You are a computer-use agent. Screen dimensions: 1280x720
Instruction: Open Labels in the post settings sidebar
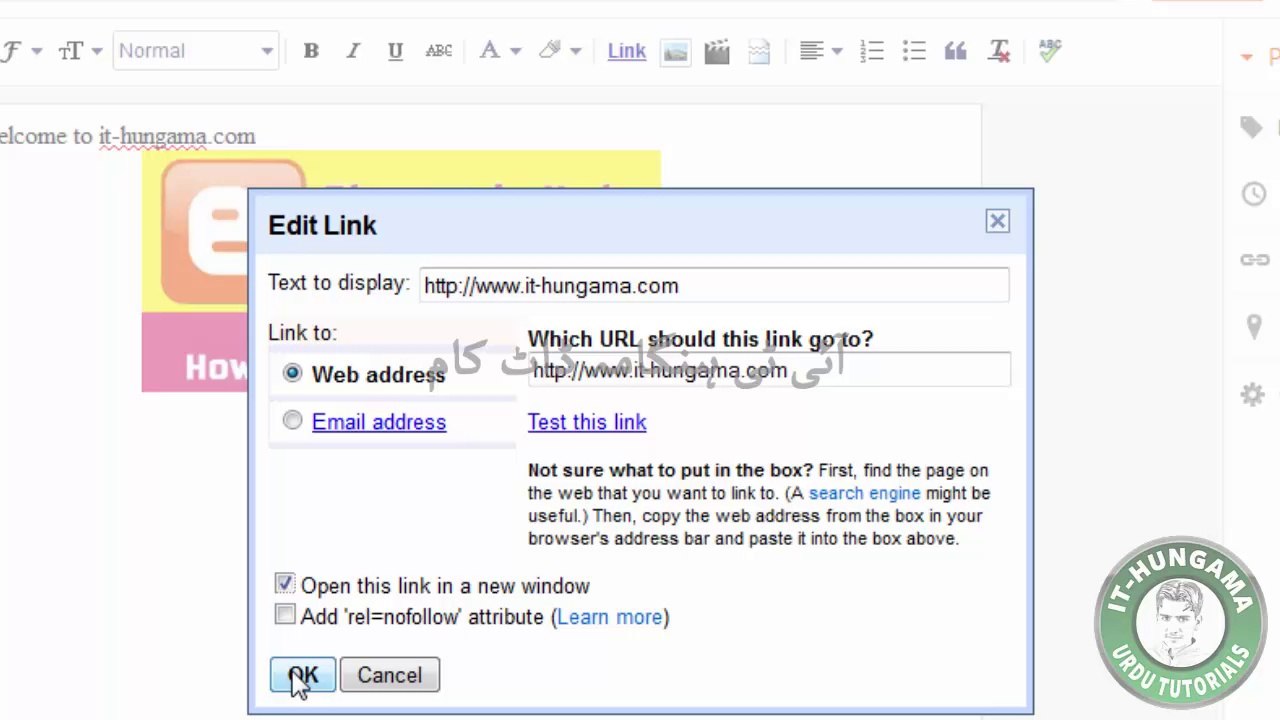tap(1252, 127)
